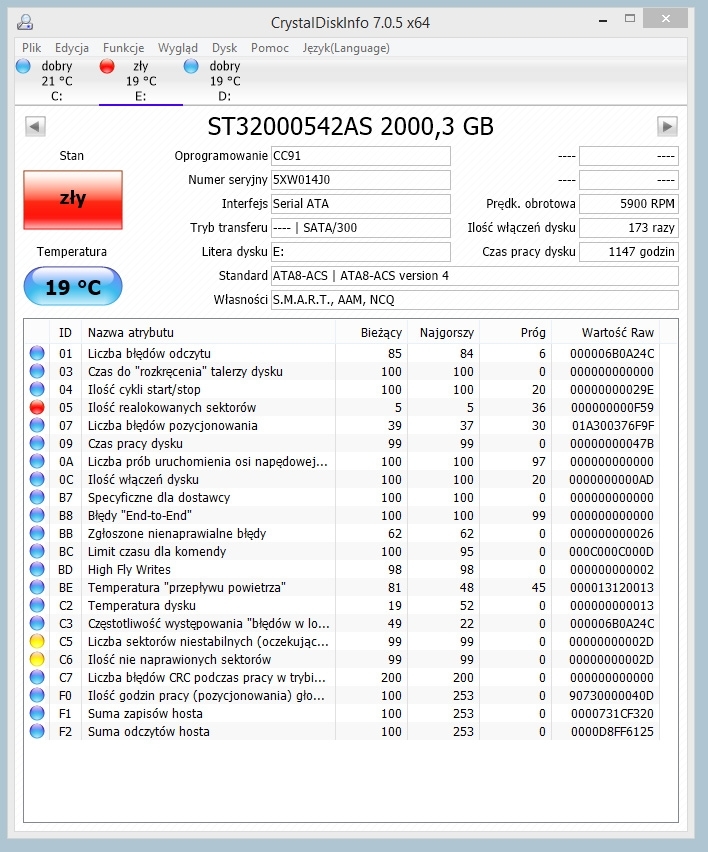
Task: Sort by Nazwa atrybutu column header
Action: 208,333
